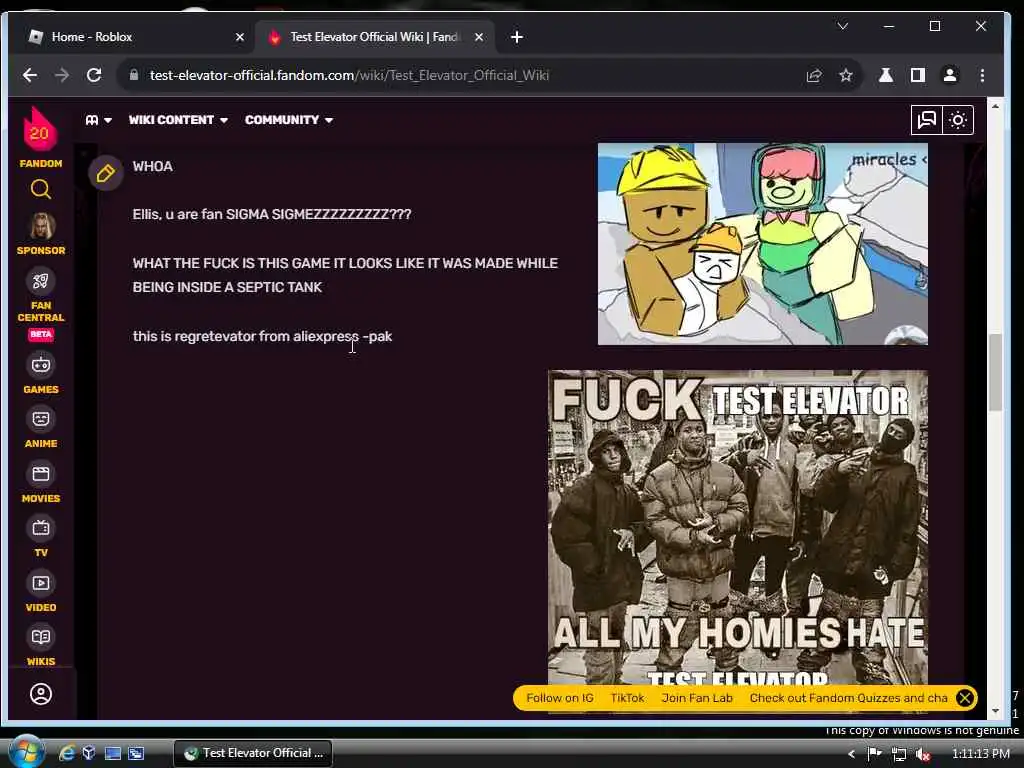Bookmark this page with star
Viewport: 1024px width, 768px height.
pos(846,76)
